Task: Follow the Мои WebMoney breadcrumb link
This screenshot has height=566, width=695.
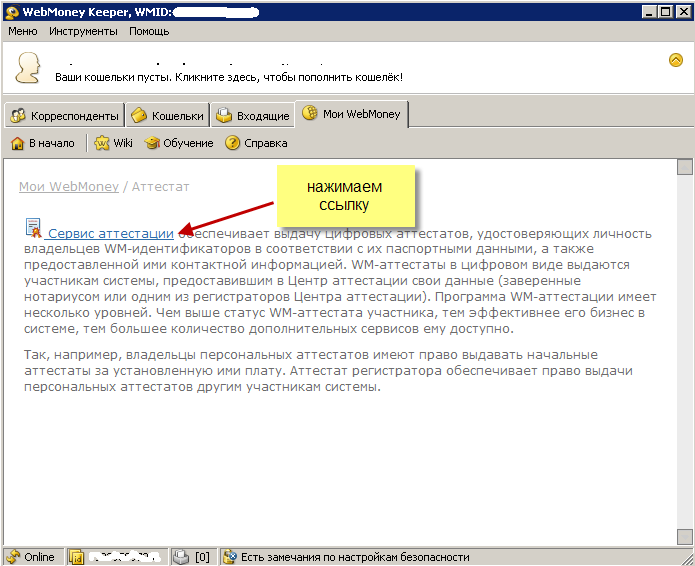Action: point(69,187)
